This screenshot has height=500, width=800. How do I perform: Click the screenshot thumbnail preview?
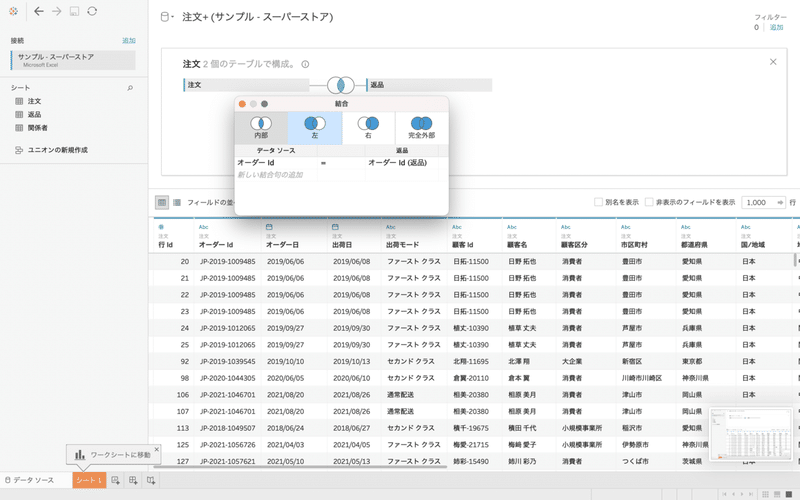click(x=751, y=435)
